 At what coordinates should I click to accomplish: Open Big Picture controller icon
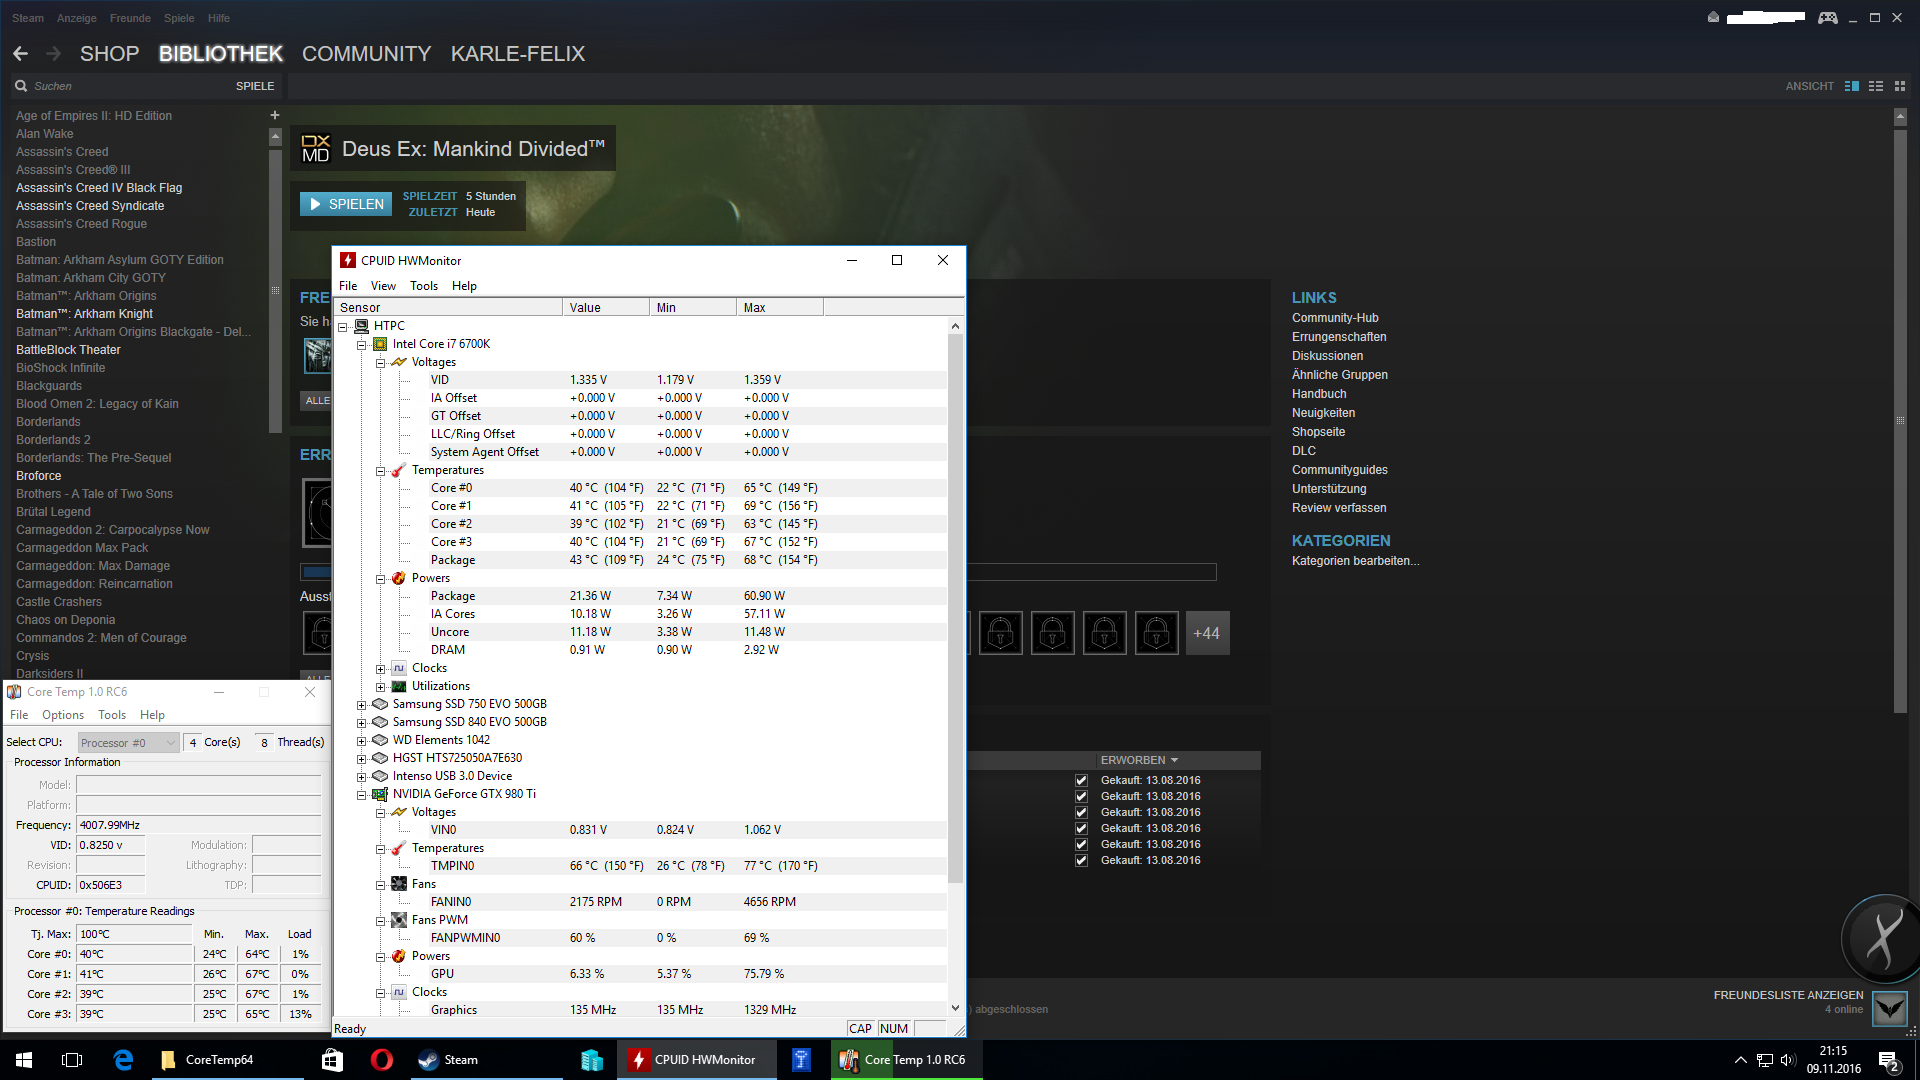click(x=1827, y=18)
